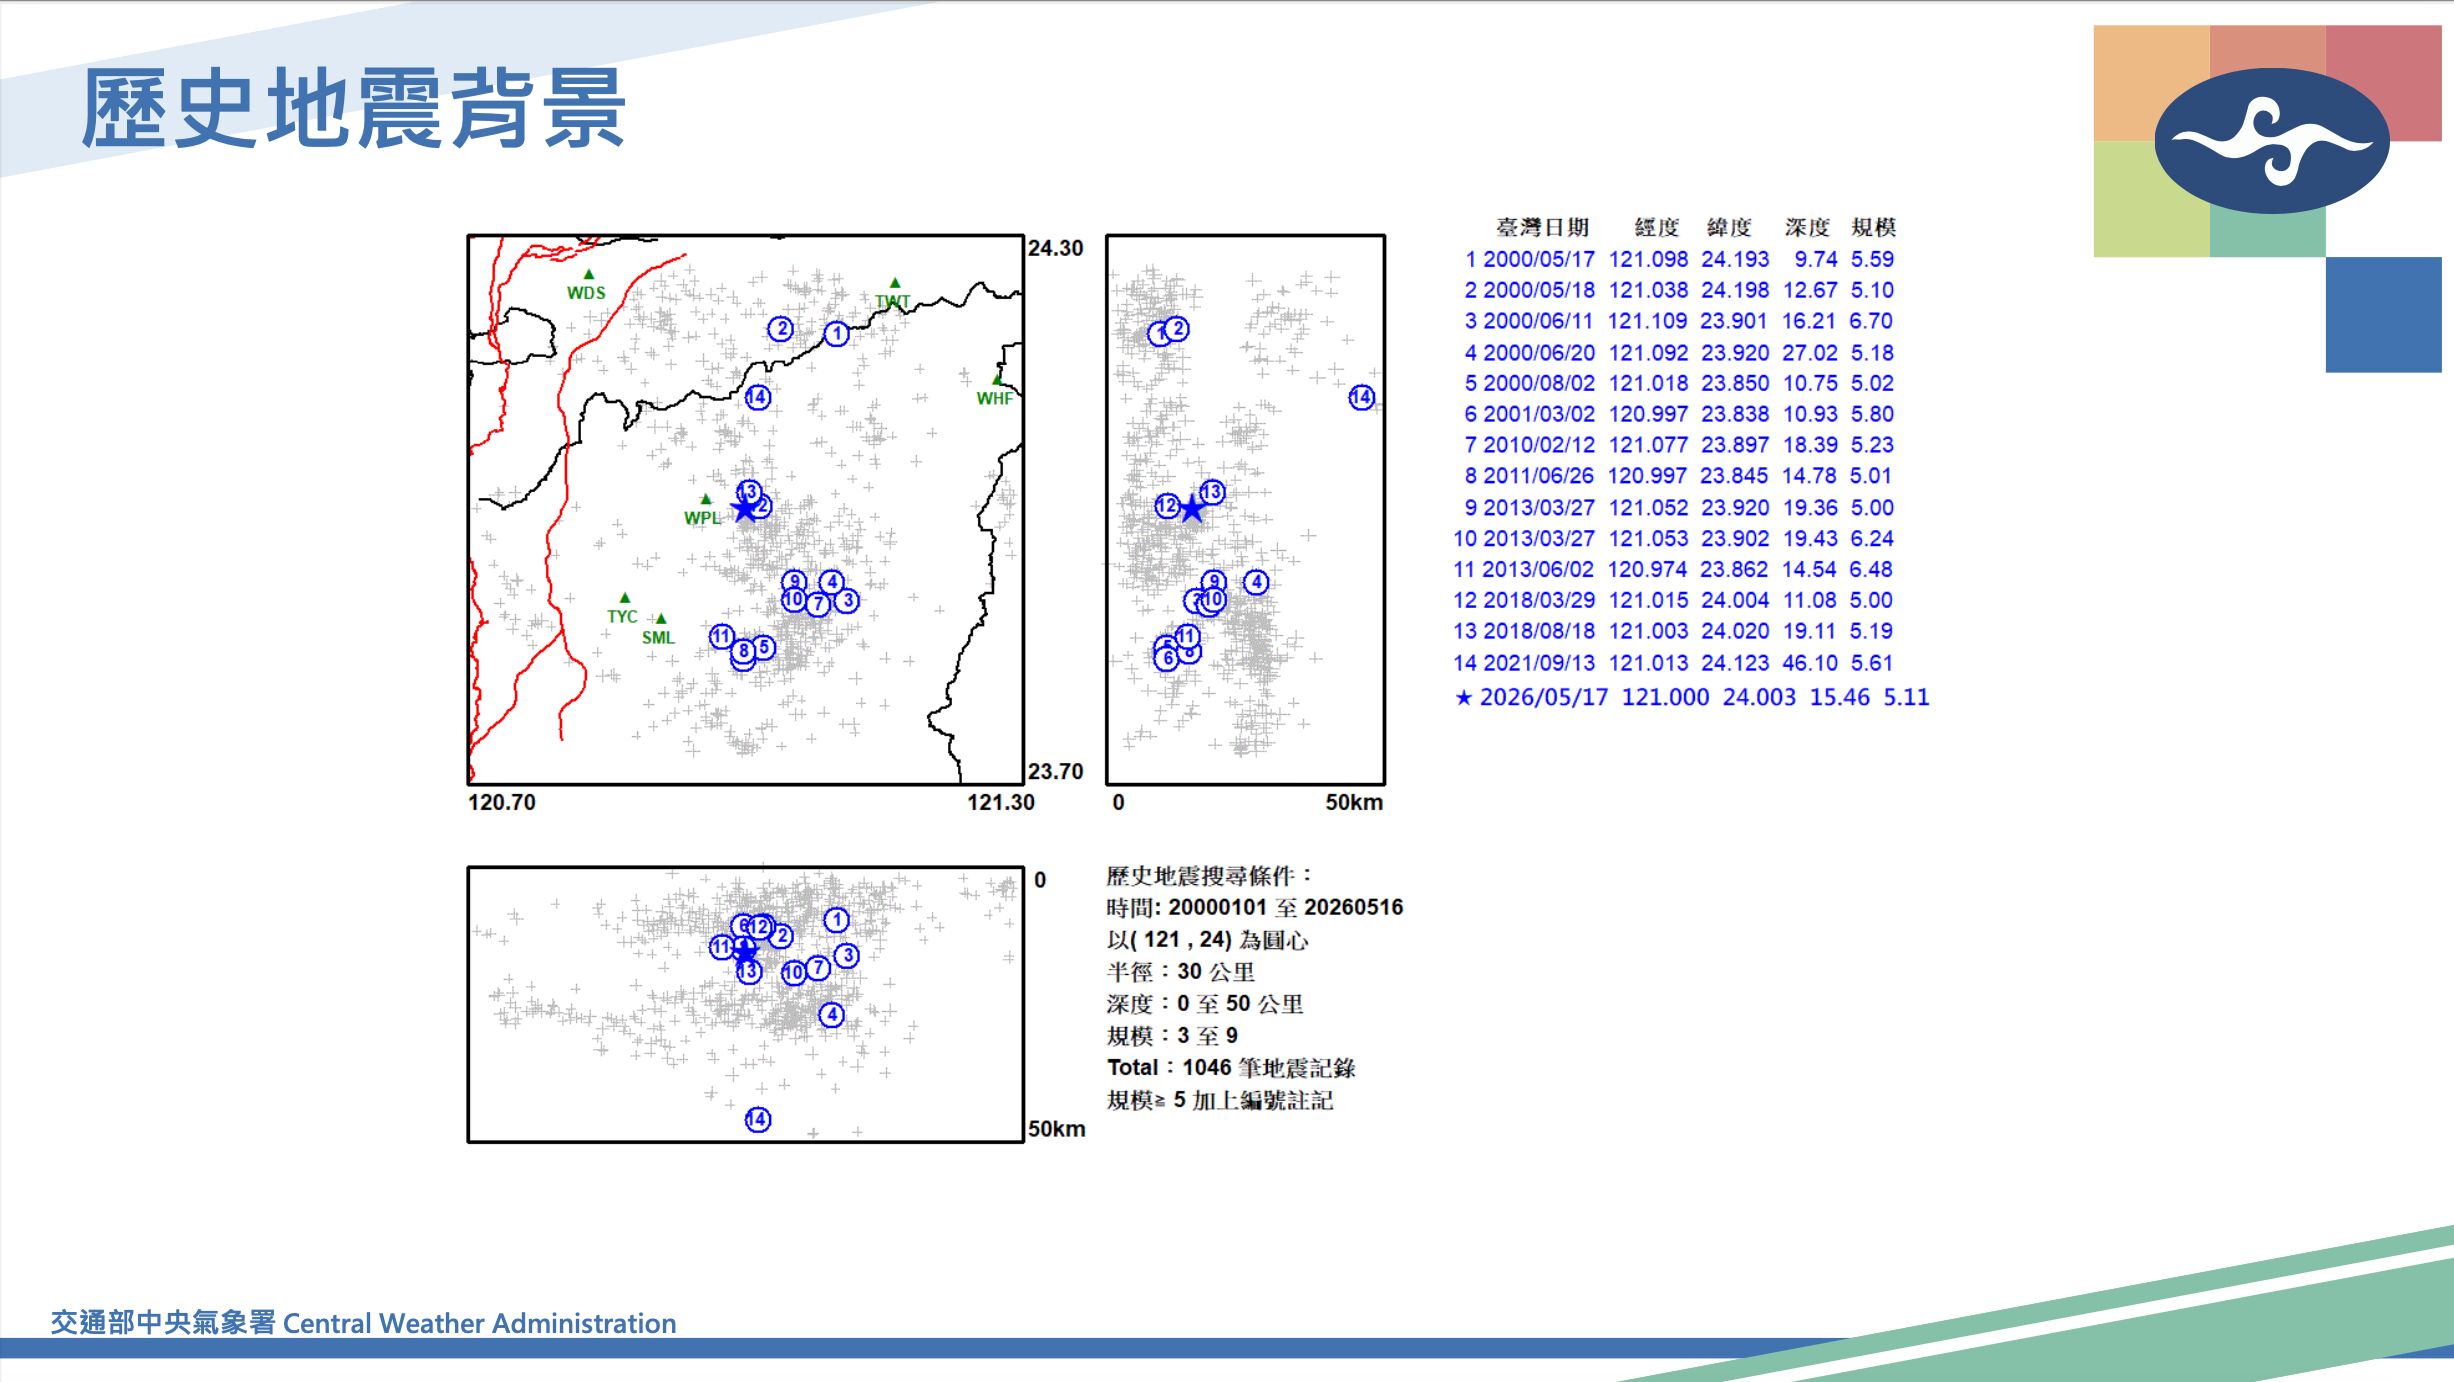Click event marker 13 in right depth profile
The height and width of the screenshot is (1382, 2454).
coord(1212,492)
